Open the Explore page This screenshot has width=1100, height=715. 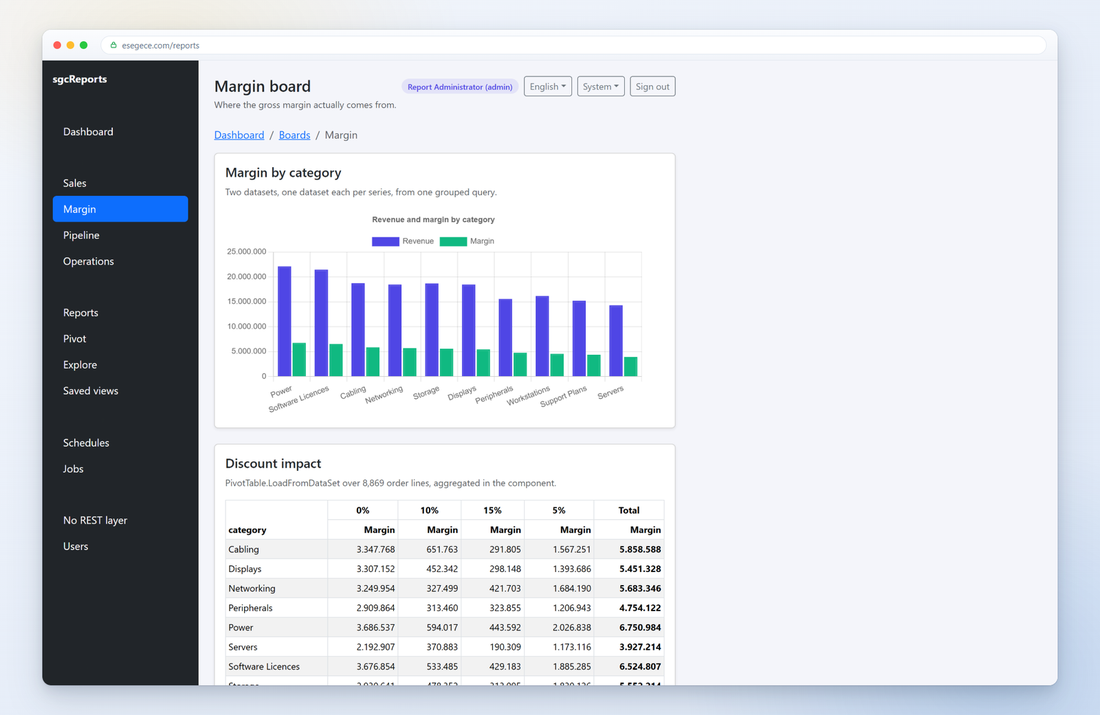pos(120,365)
